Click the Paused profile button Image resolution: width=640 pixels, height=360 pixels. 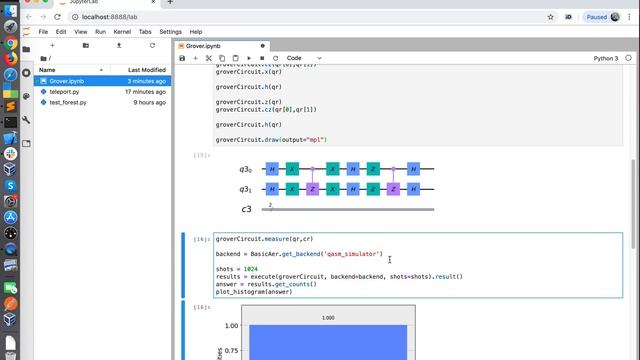pyautogui.click(x=602, y=17)
